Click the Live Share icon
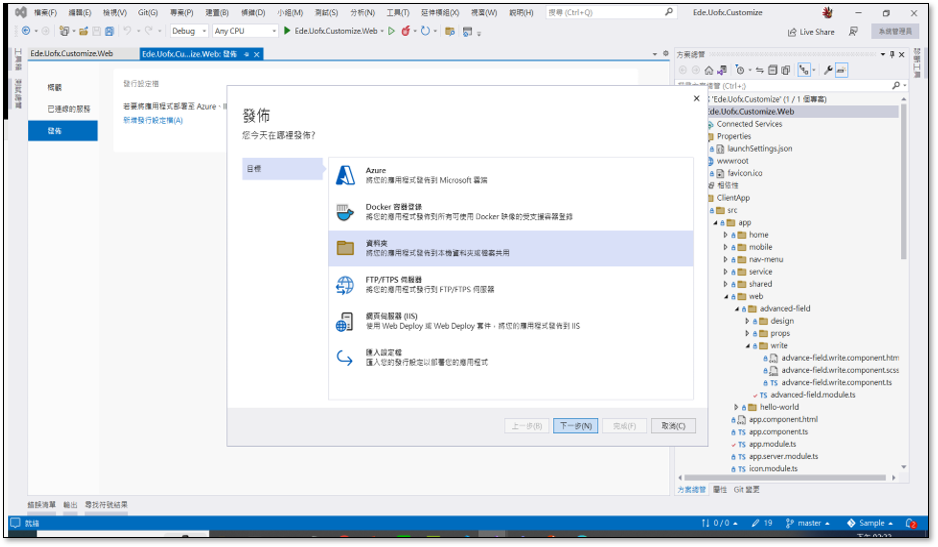938x547 pixels. [x=792, y=32]
